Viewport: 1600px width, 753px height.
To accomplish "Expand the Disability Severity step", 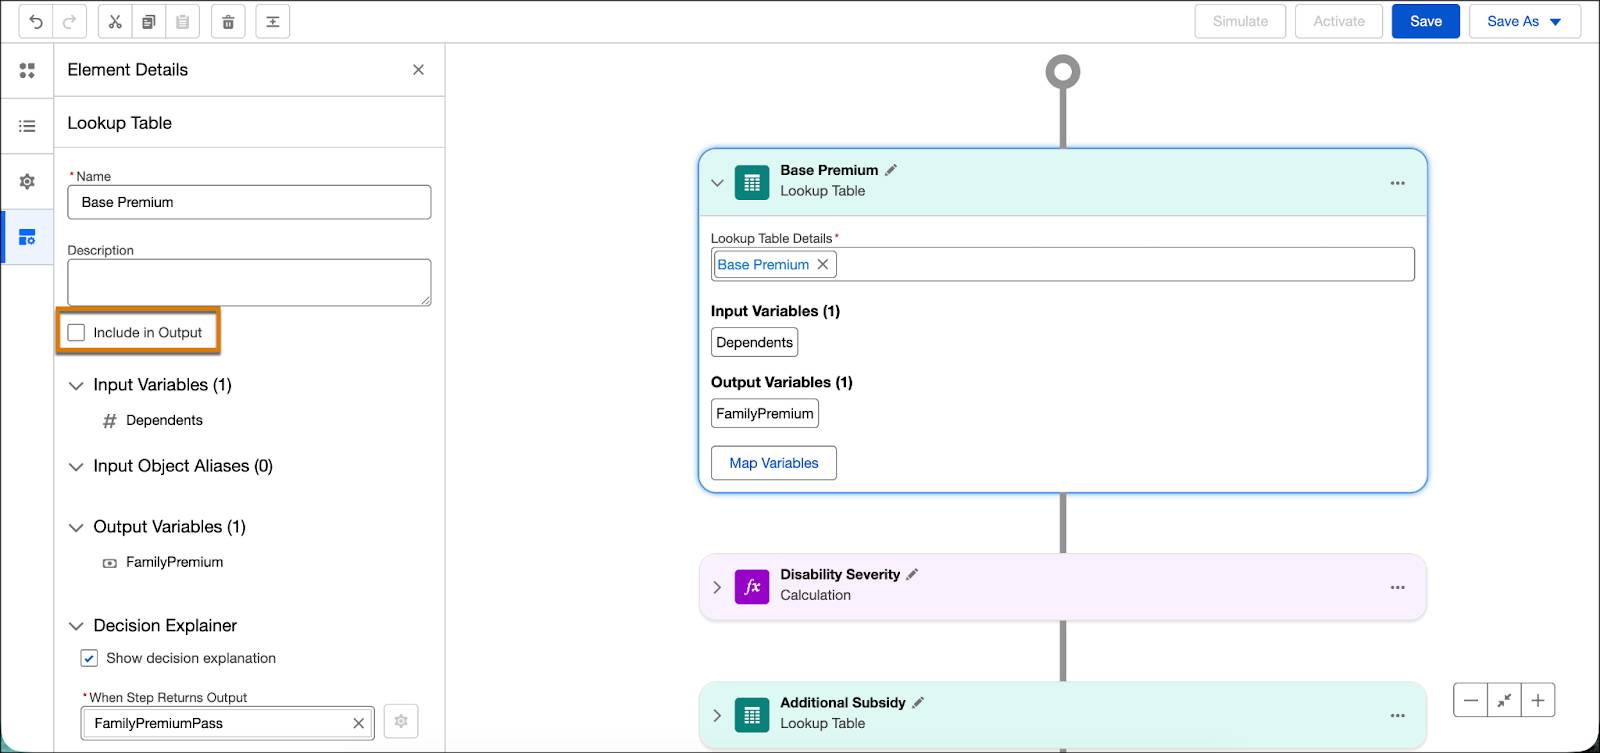I will point(717,587).
